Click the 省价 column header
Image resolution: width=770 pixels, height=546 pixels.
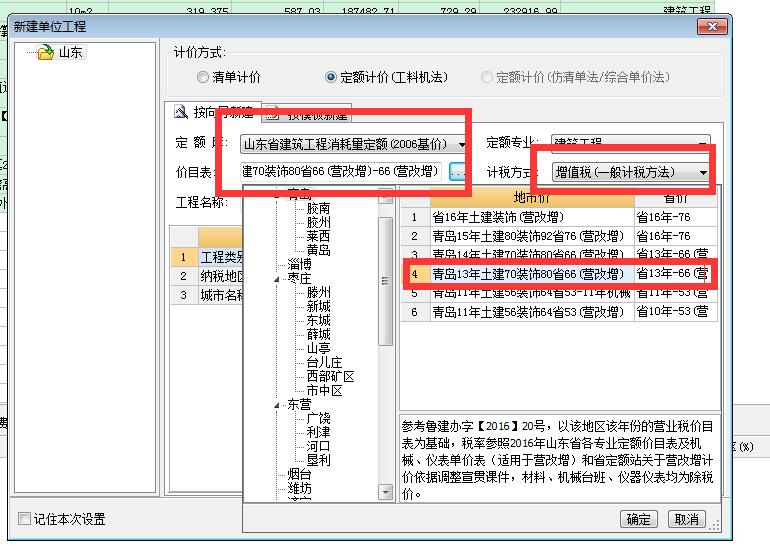tap(676, 197)
